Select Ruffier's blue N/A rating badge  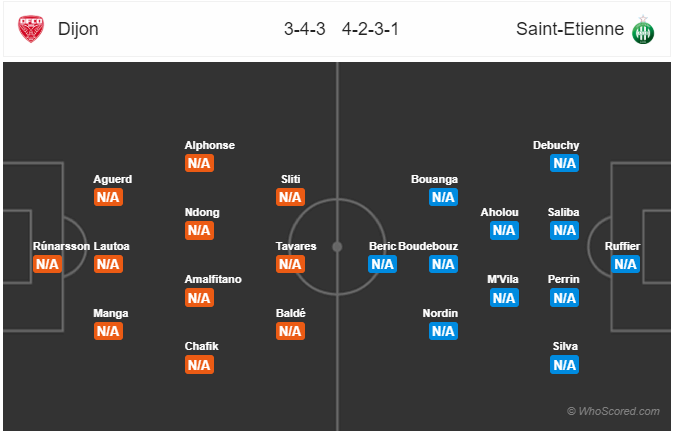[x=625, y=264]
